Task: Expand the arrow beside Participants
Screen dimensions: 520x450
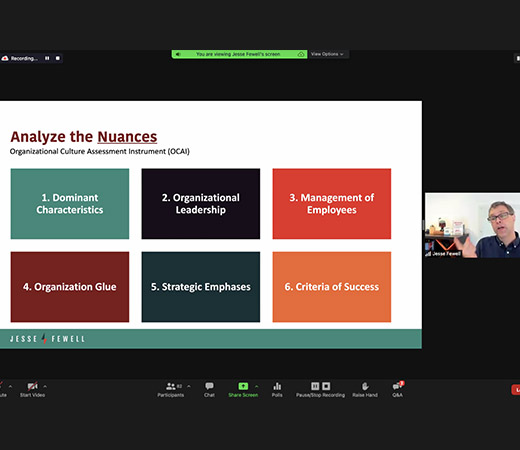Action: coord(189,386)
